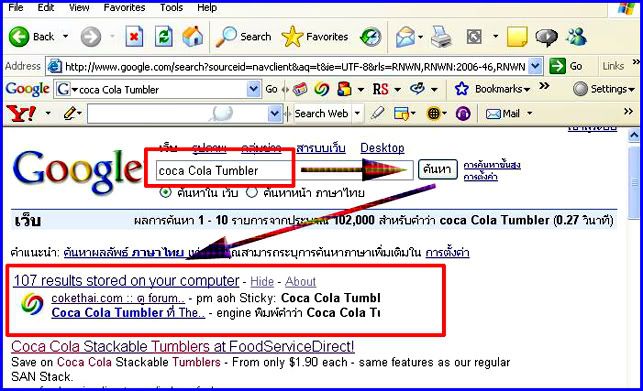
Task: Open the Help menu
Action: click(207, 7)
